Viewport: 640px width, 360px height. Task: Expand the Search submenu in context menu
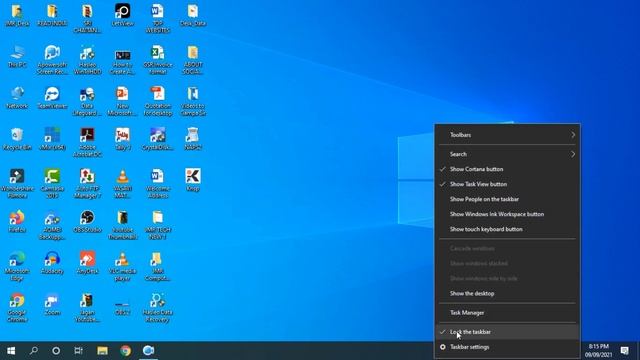coord(507,154)
